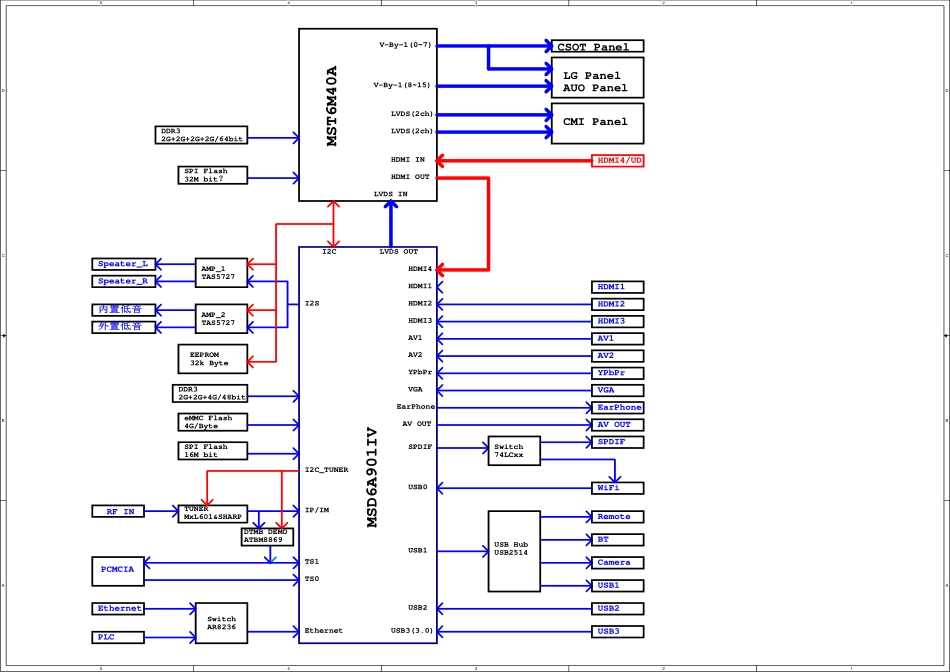Select the LG Panel AUO Panel box
This screenshot has height=672, width=950.
tap(597, 81)
